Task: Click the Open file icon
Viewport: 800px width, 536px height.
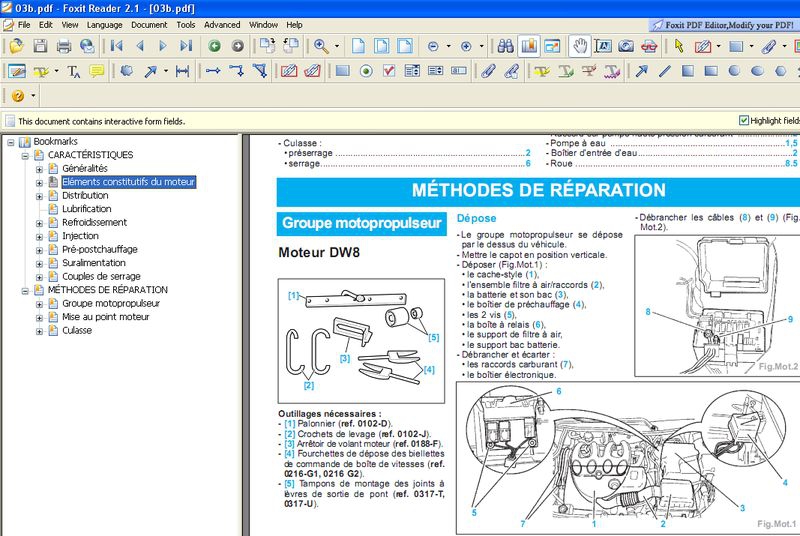Action: coord(16,46)
